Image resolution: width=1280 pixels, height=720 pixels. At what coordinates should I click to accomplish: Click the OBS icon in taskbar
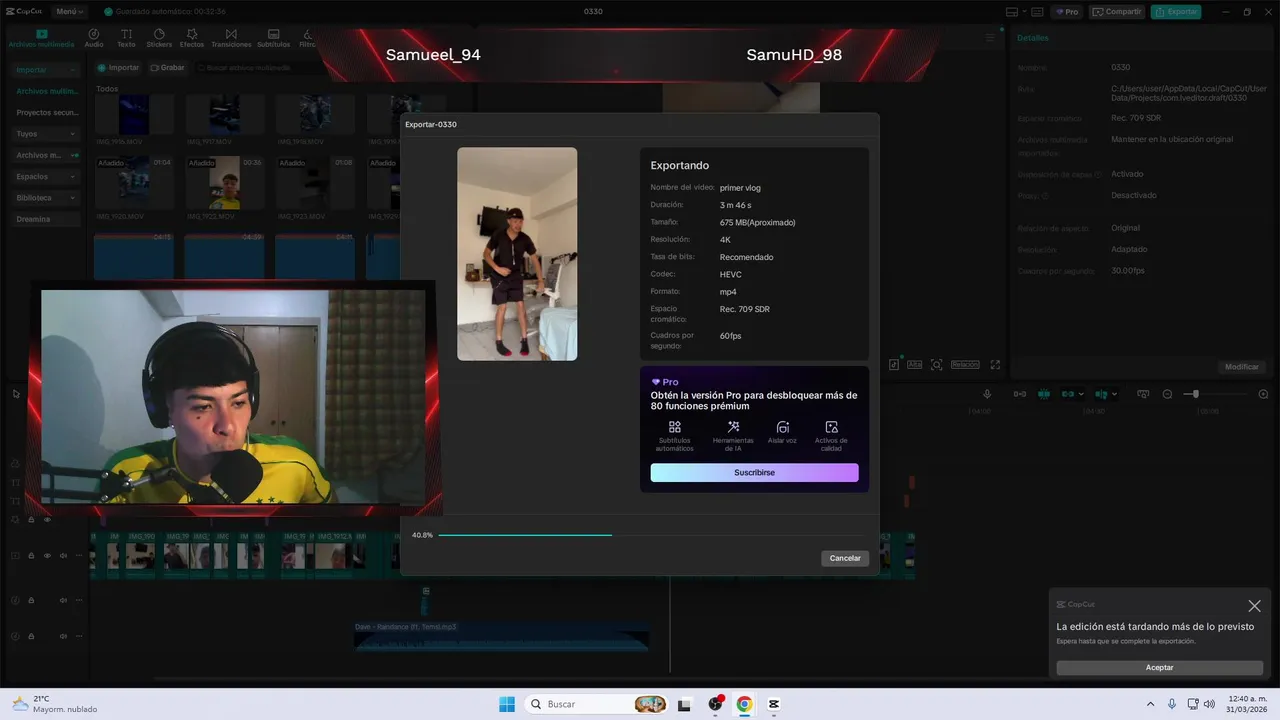pos(715,704)
